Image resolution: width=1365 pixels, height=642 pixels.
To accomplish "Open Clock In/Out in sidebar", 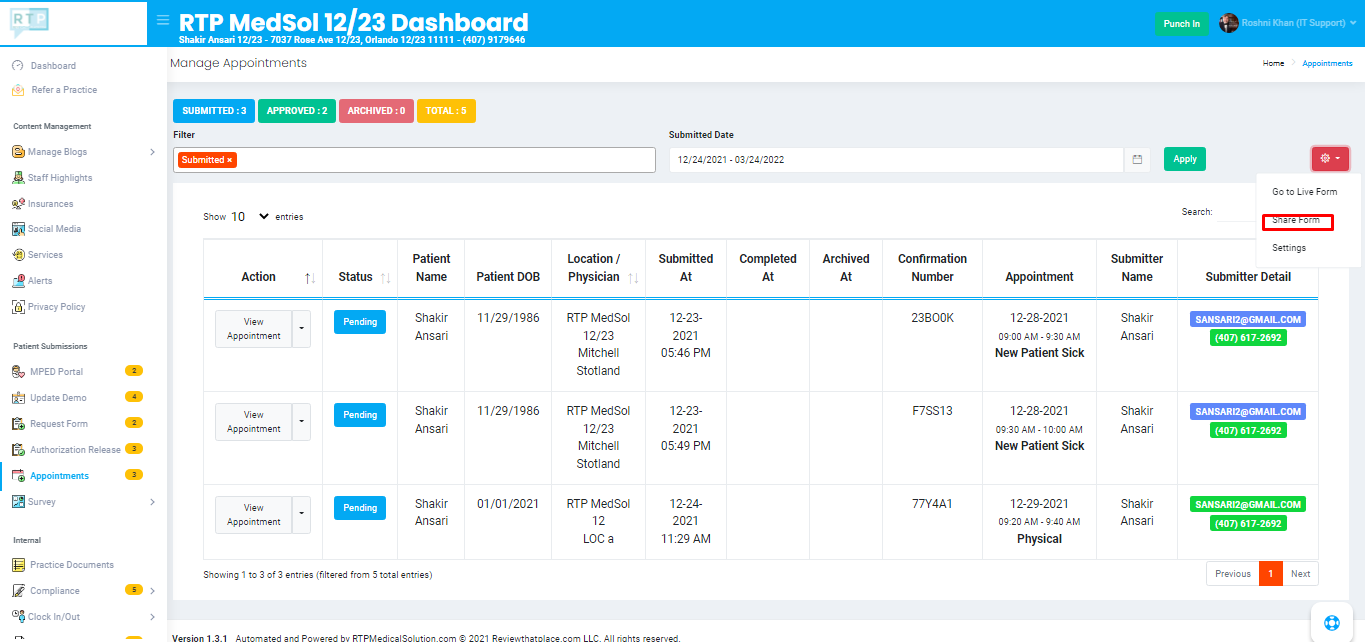I will 54,617.
